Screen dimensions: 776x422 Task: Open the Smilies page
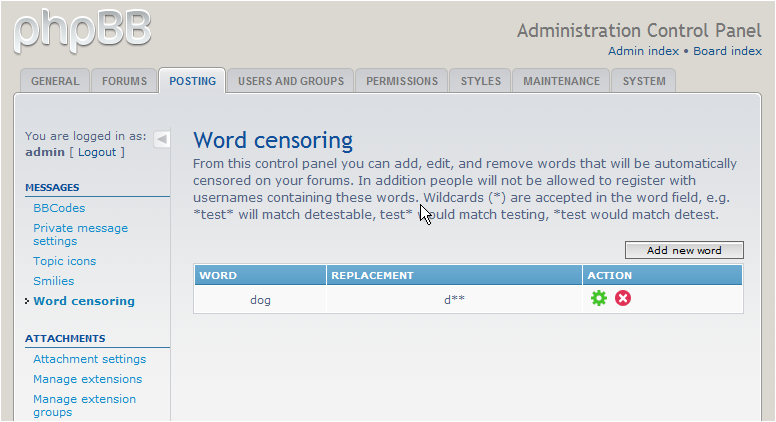coord(53,281)
